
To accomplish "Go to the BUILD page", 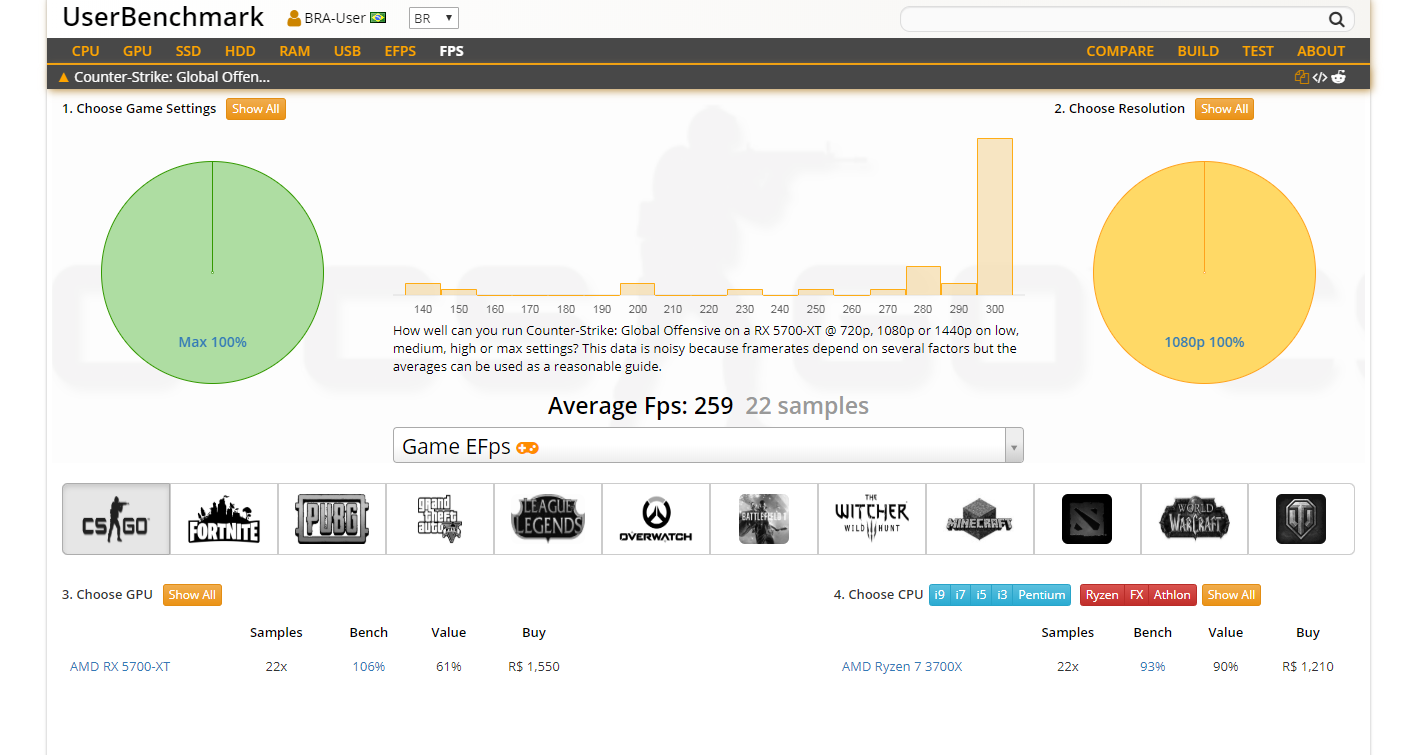I will pyautogui.click(x=1198, y=51).
